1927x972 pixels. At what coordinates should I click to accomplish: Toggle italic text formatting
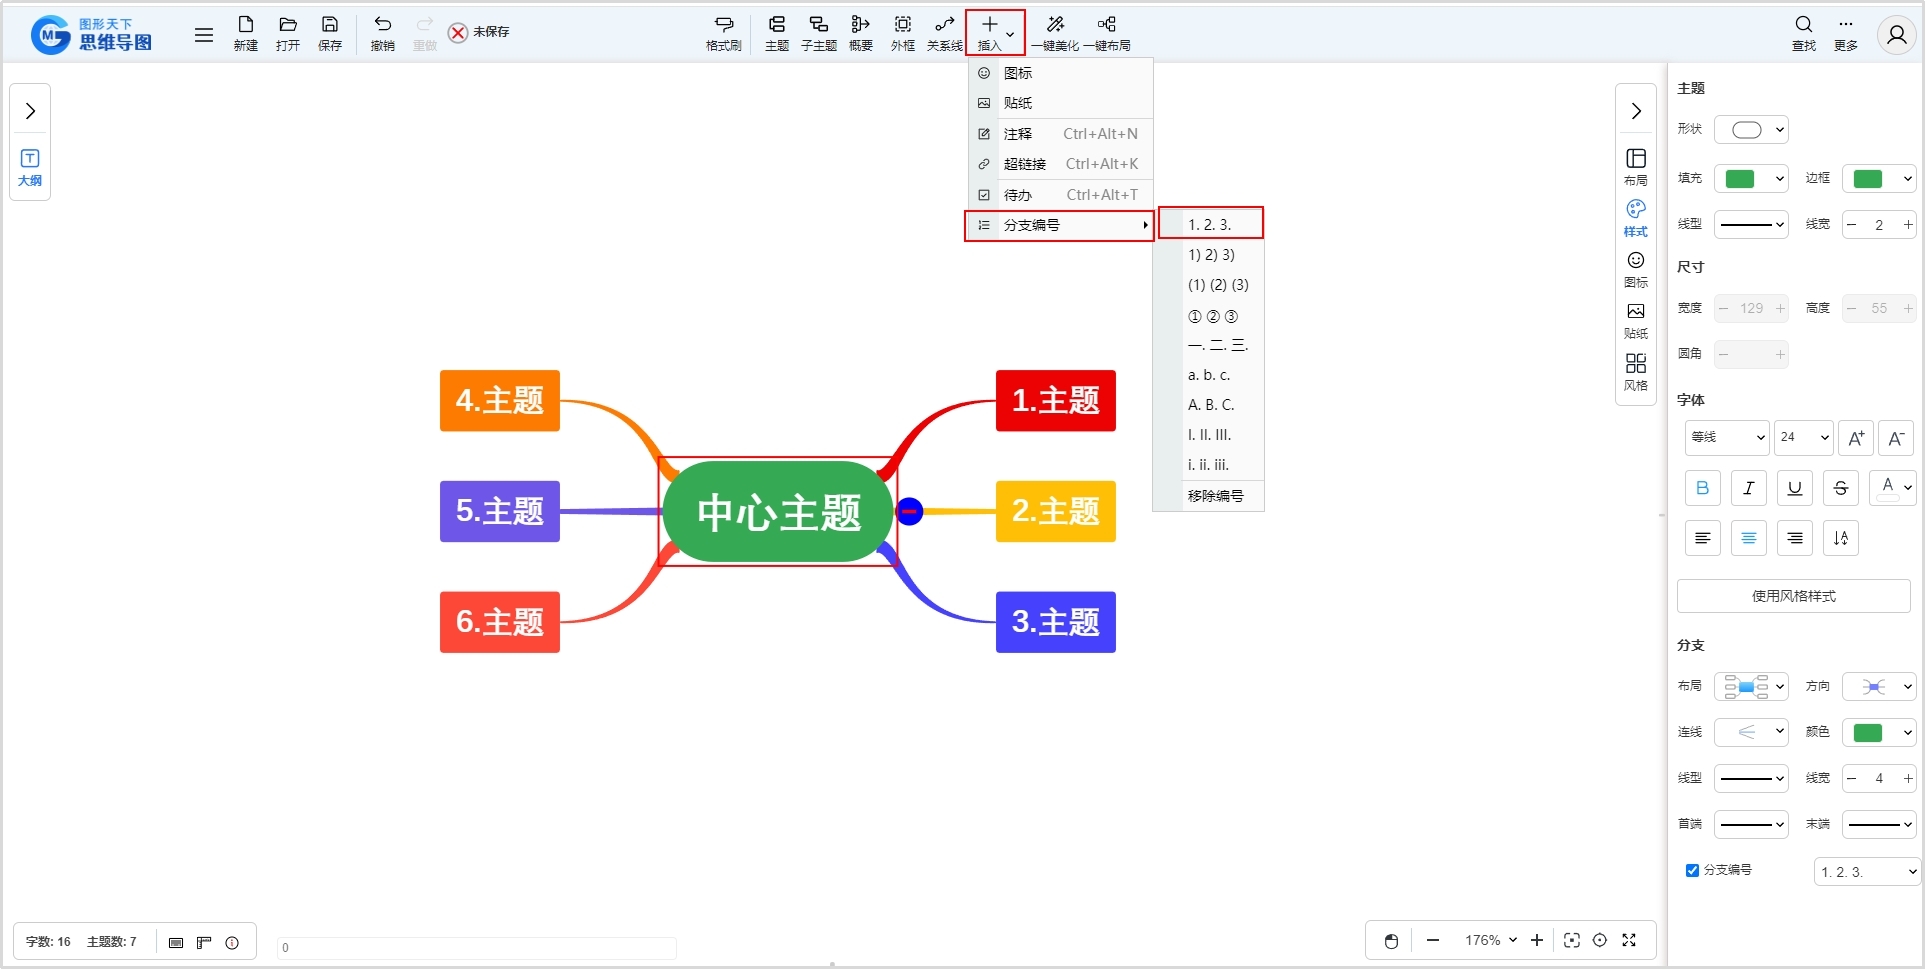pyautogui.click(x=1749, y=488)
